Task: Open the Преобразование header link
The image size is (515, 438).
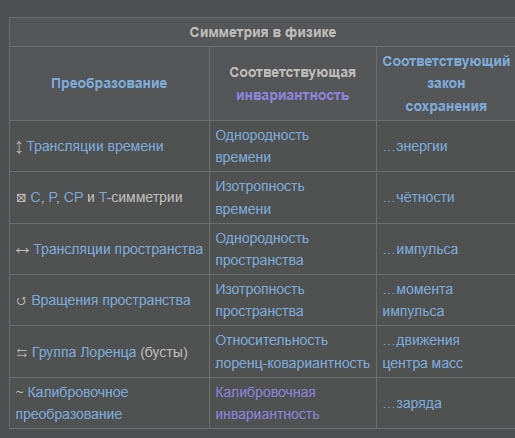Action: (x=109, y=83)
